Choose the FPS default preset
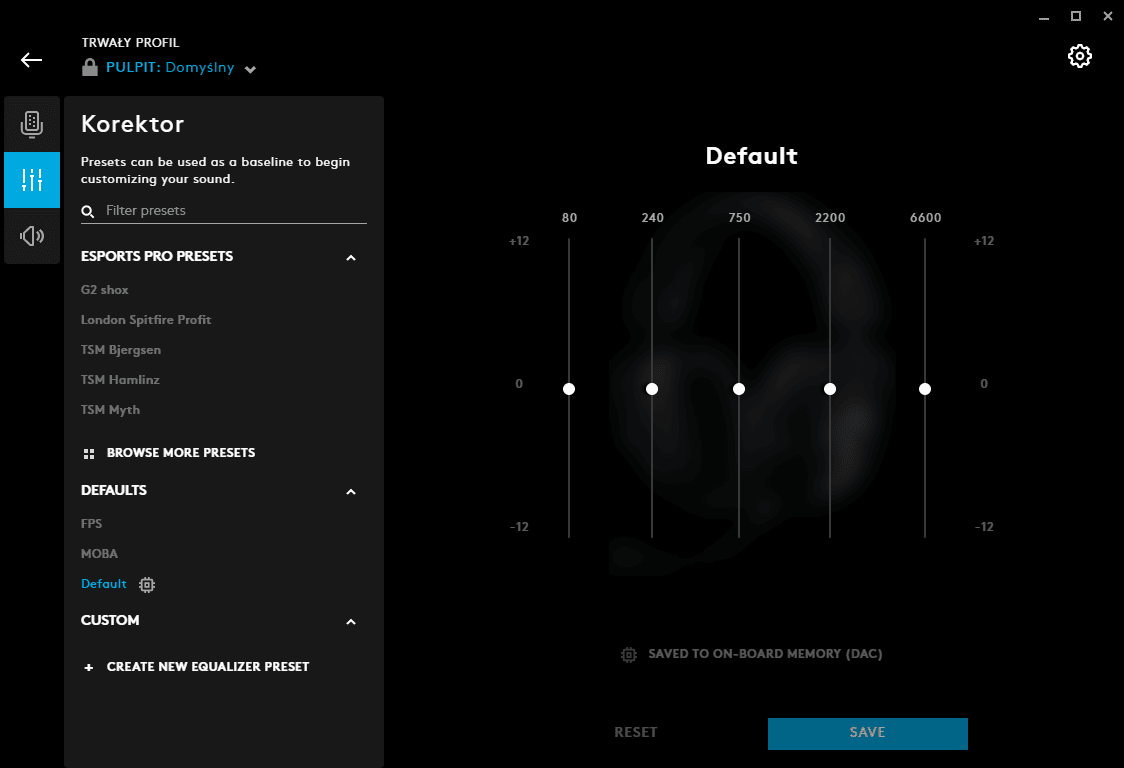Viewport: 1124px width, 768px height. click(x=92, y=523)
